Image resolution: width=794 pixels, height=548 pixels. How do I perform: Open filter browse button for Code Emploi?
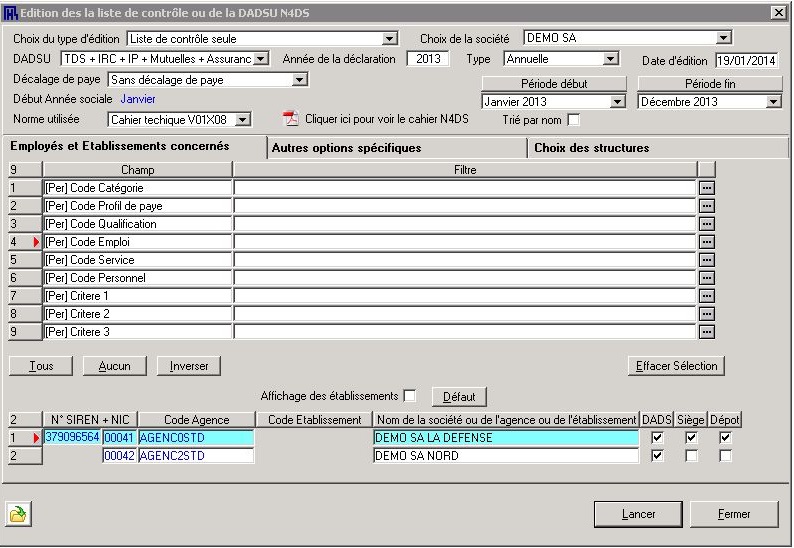[707, 242]
